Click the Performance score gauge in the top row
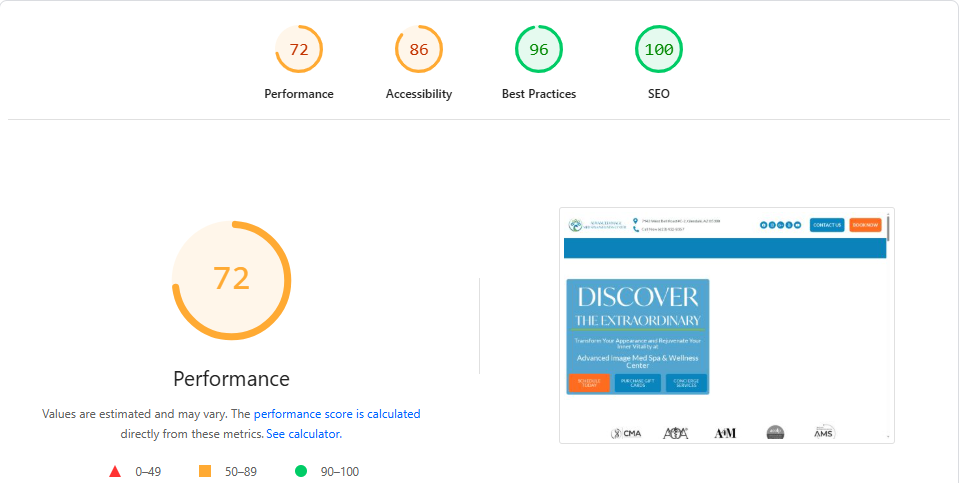Image resolution: width=959 pixels, height=483 pixels. 298,50
